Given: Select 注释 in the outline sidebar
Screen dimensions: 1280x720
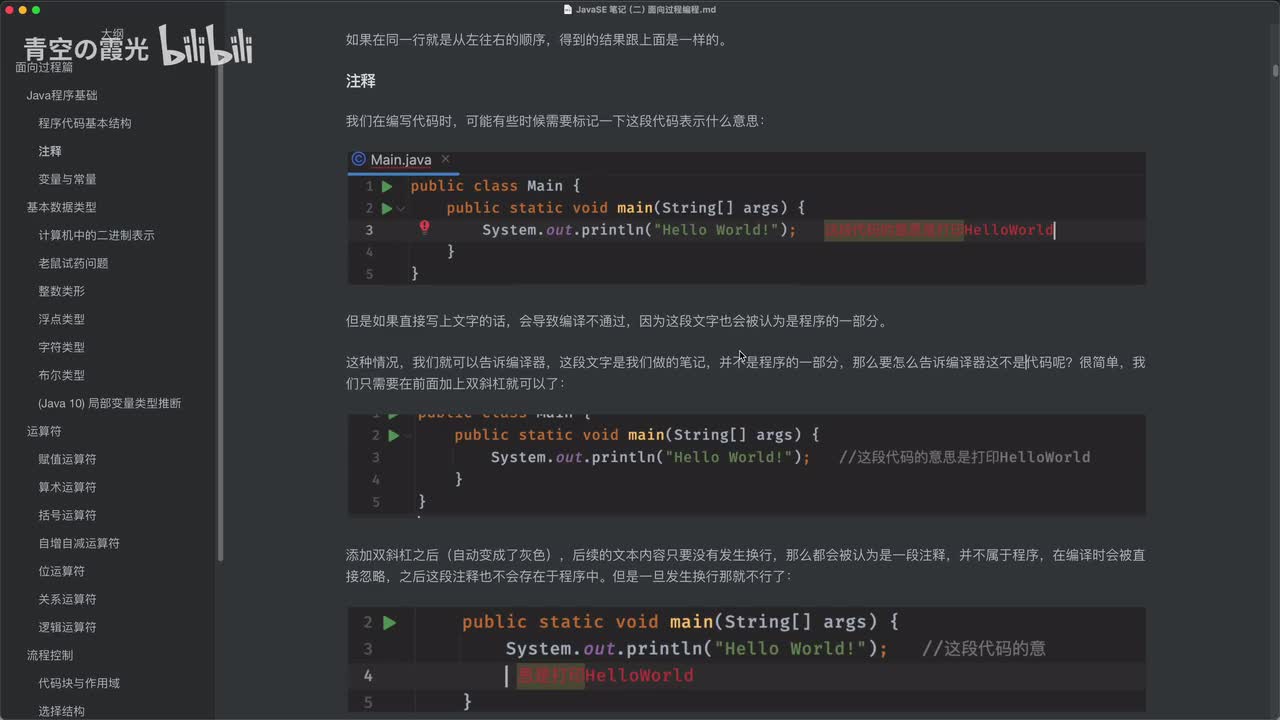Looking at the screenshot, I should click(x=50, y=151).
